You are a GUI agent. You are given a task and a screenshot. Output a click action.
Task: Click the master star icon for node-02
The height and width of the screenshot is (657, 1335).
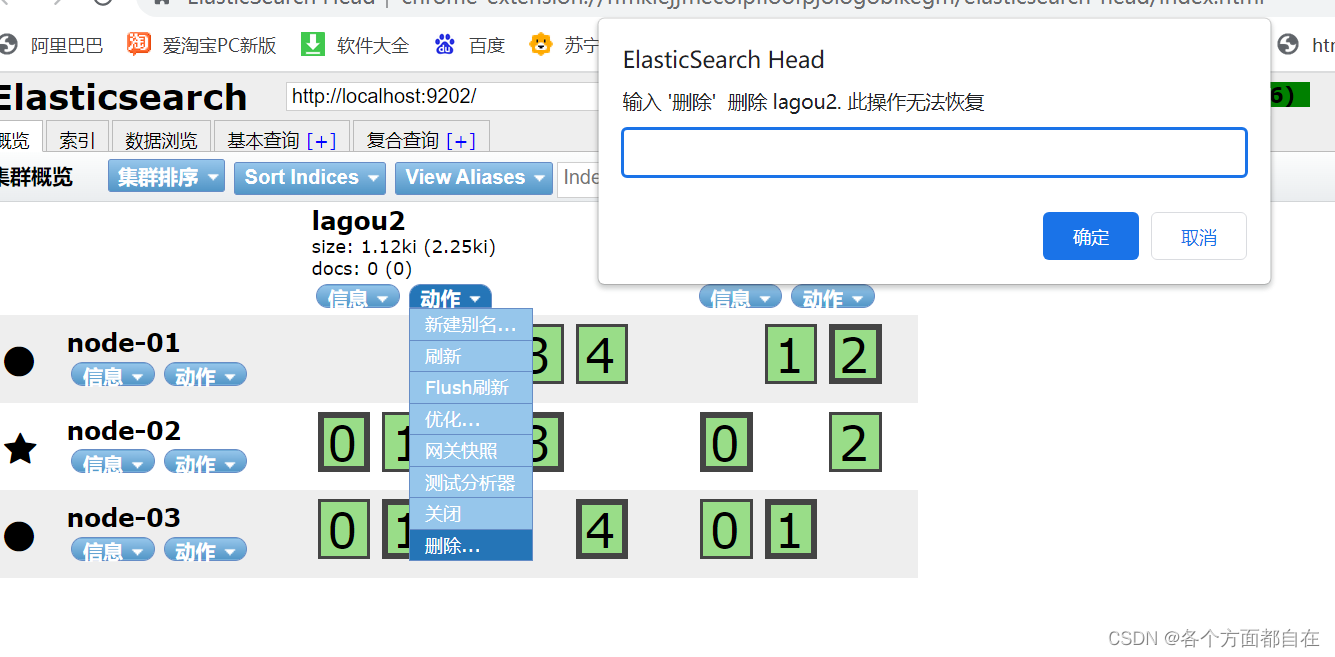pos(20,448)
